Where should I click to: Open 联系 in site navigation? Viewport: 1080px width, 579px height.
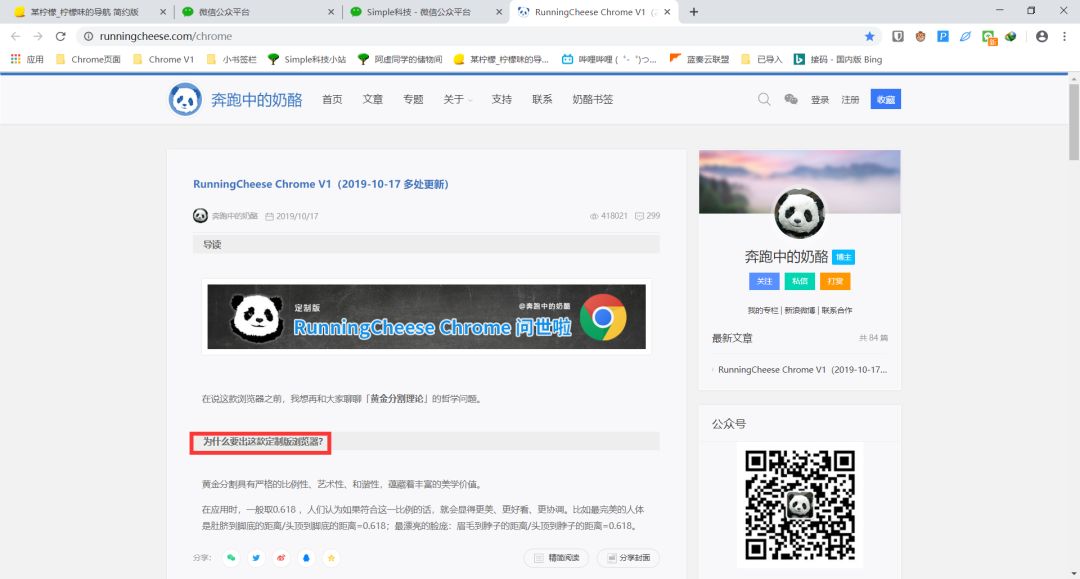pyautogui.click(x=542, y=99)
